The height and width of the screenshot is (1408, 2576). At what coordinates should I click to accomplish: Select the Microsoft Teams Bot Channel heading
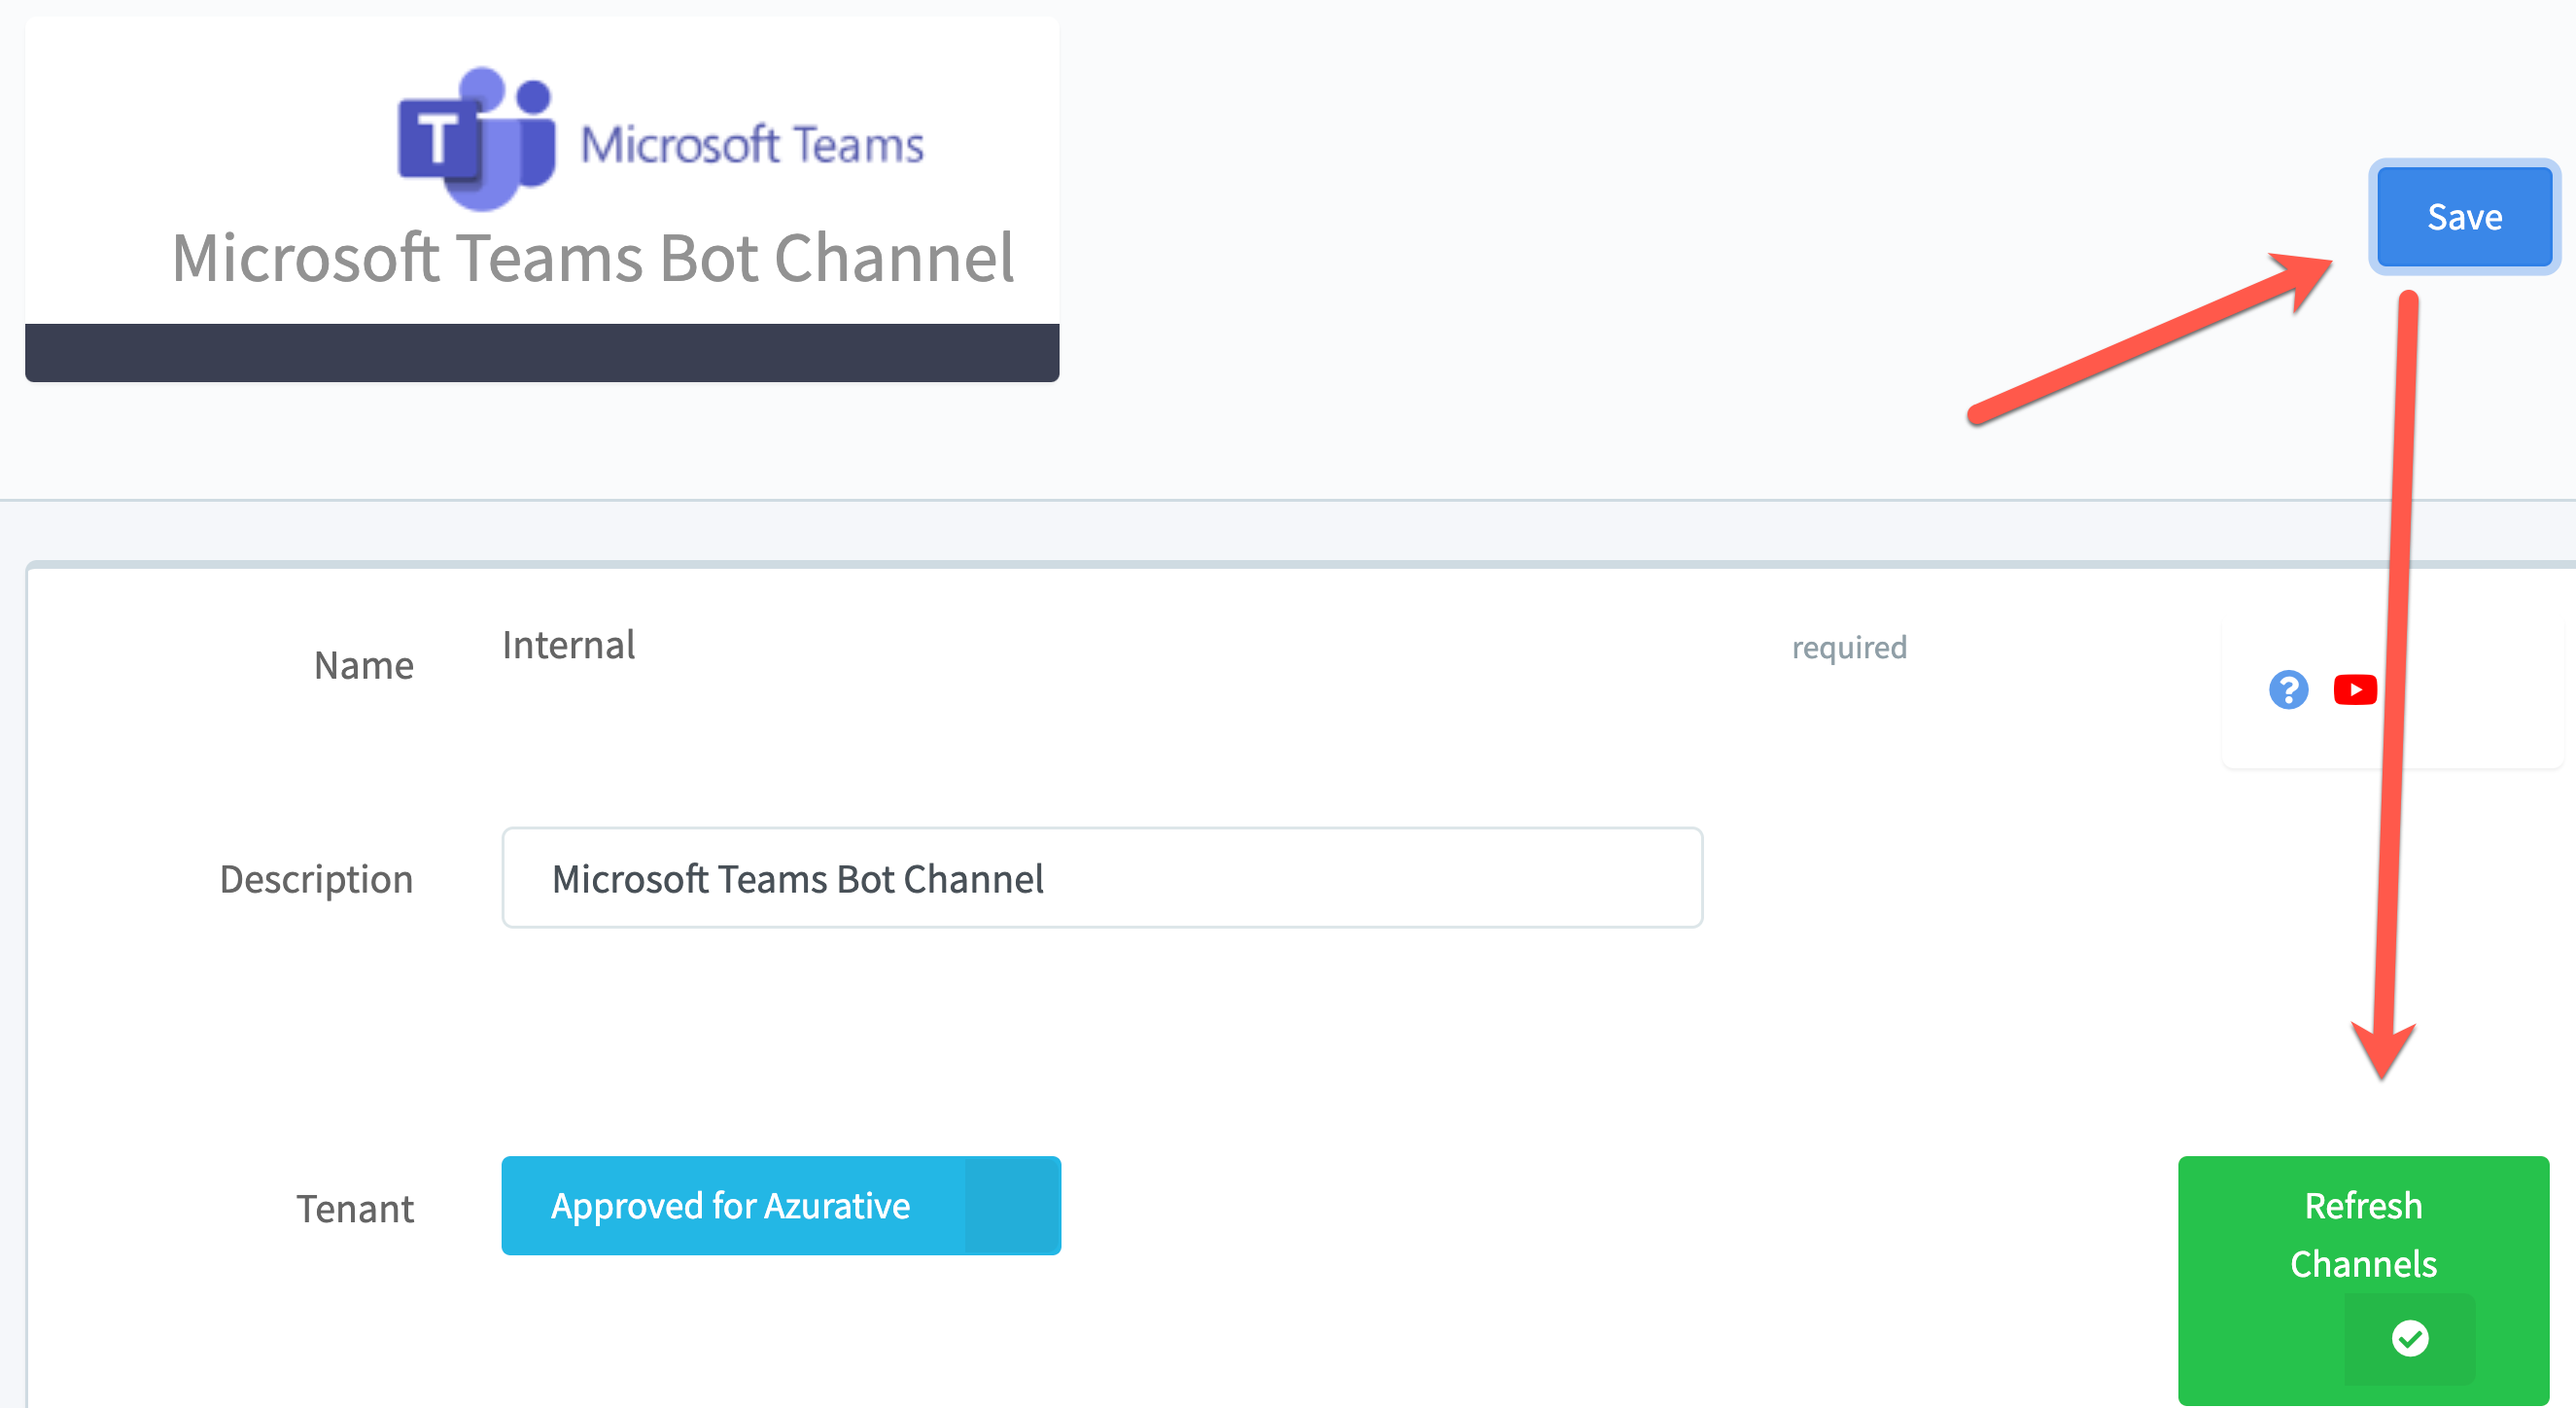point(592,258)
